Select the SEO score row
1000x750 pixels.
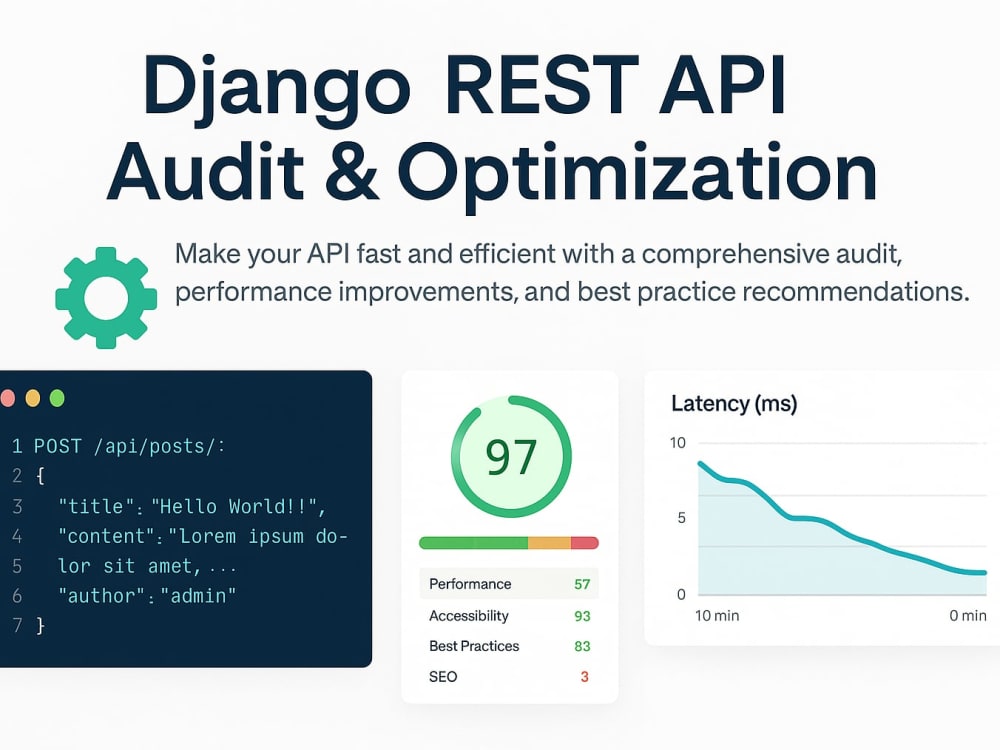pos(509,677)
